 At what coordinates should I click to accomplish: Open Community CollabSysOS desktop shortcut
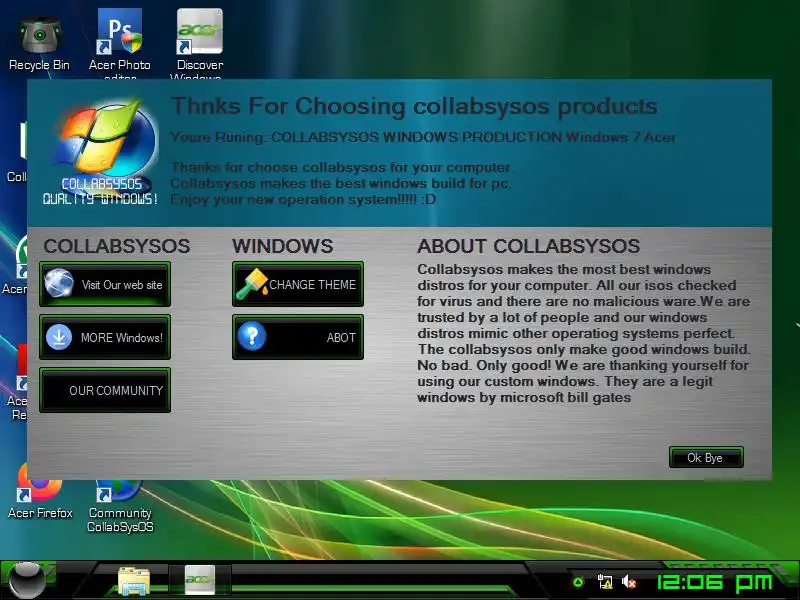click(x=120, y=505)
